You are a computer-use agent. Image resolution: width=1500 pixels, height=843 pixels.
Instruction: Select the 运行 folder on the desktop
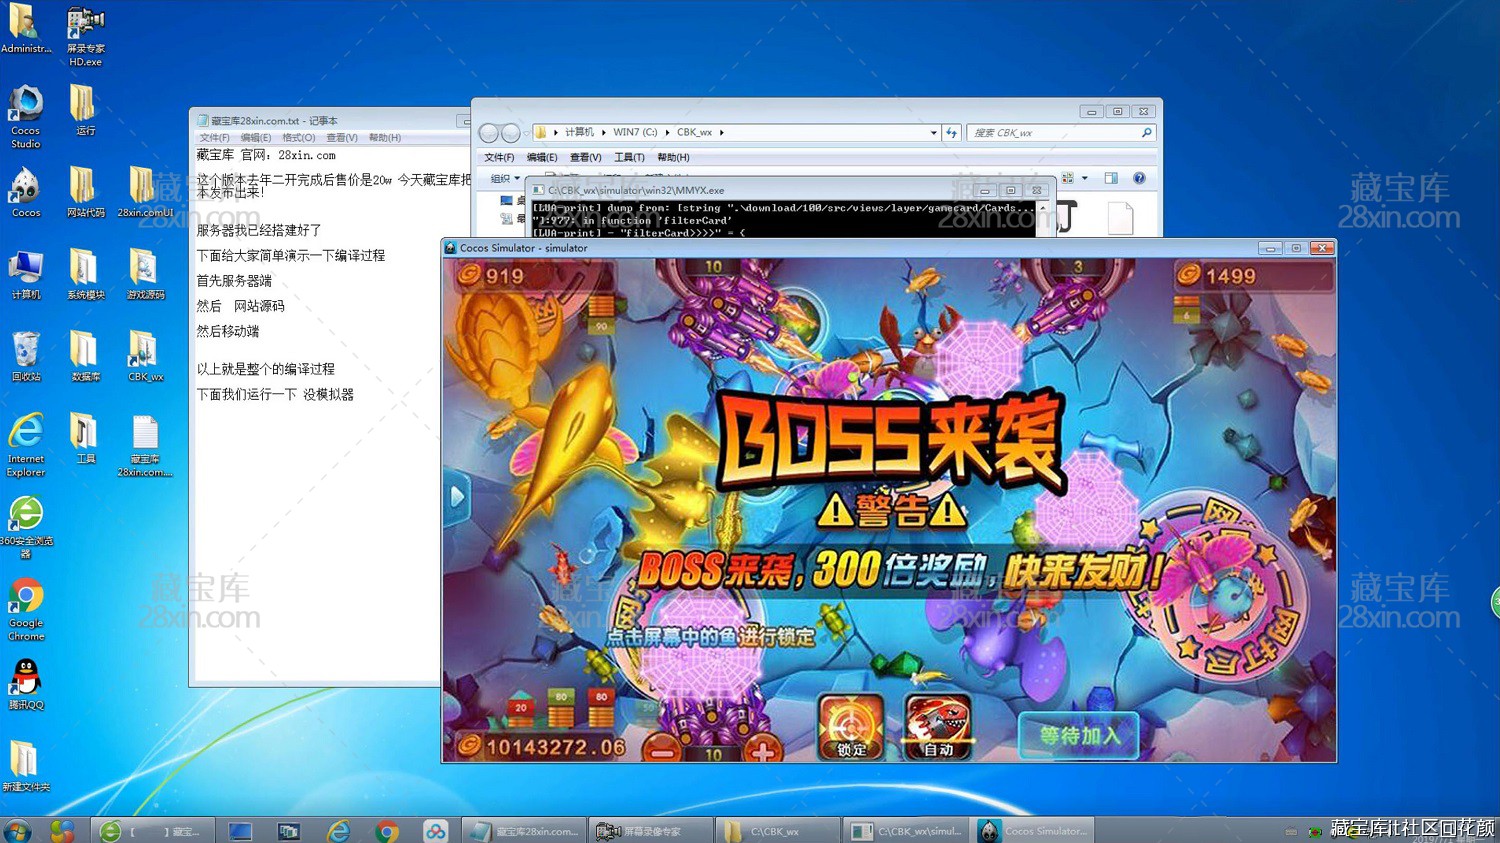click(85, 110)
